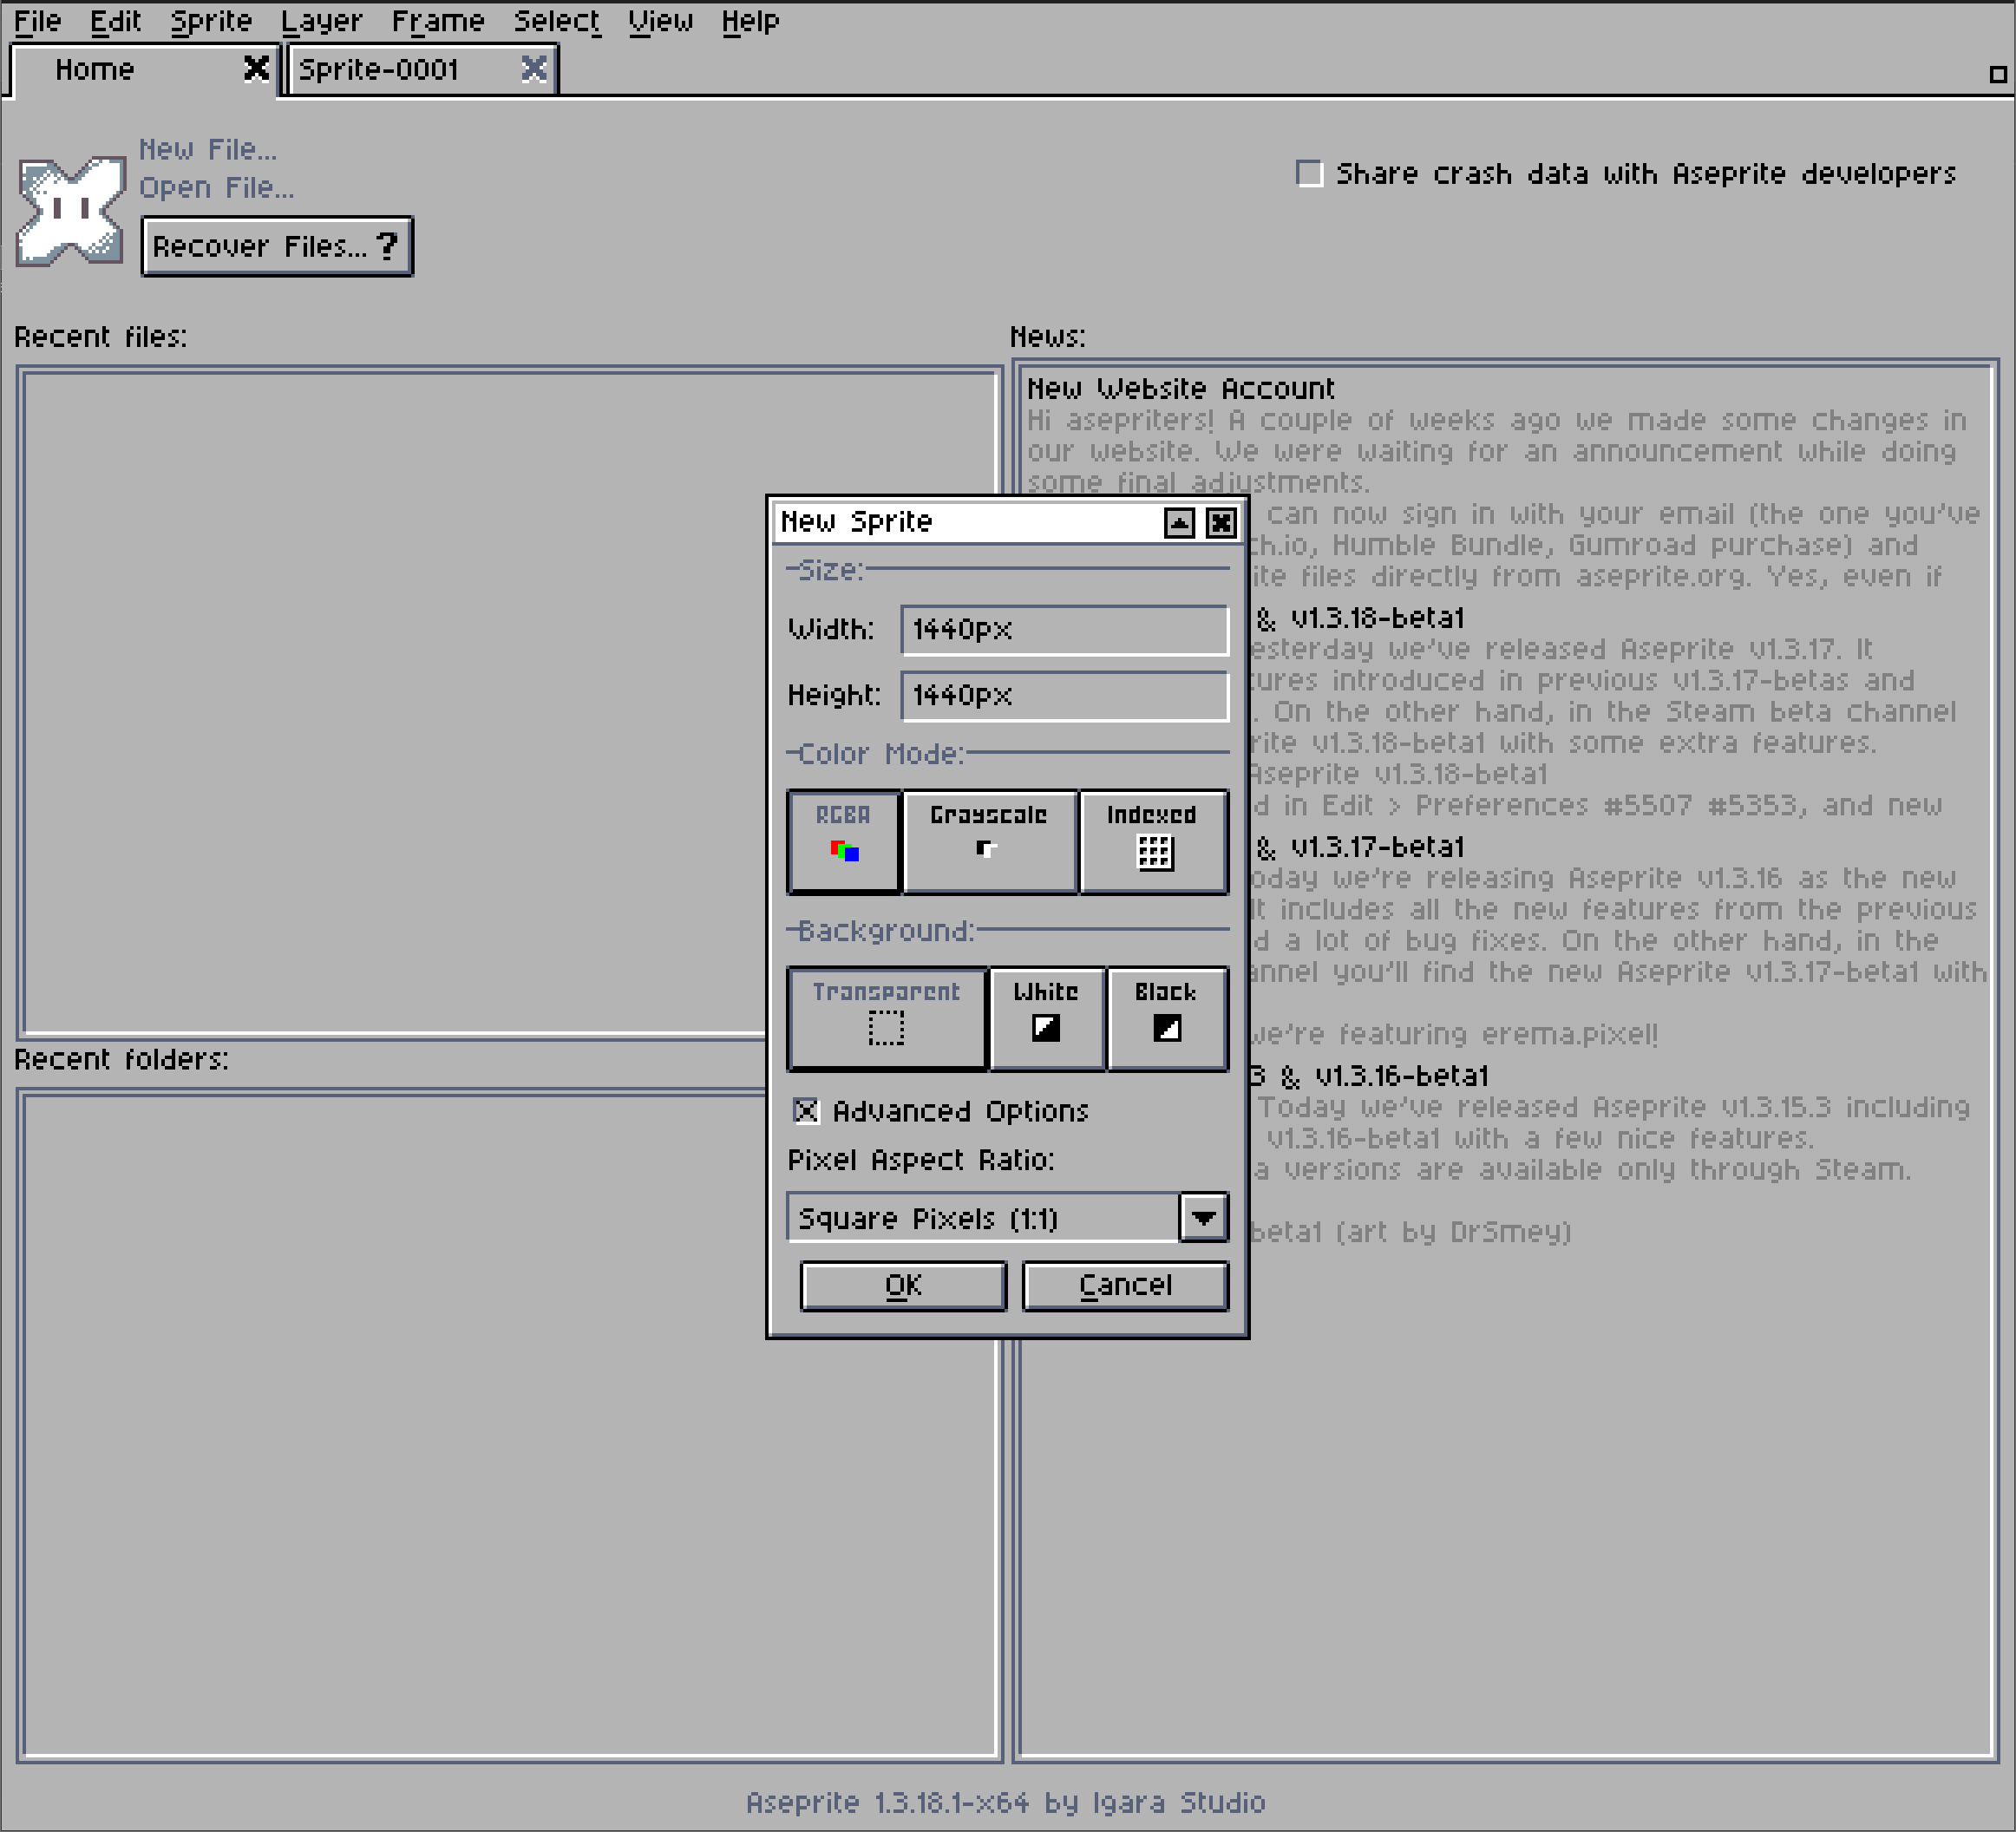Click the Recent files list box
Screen dimensions: 2016x1832
coord(509,703)
